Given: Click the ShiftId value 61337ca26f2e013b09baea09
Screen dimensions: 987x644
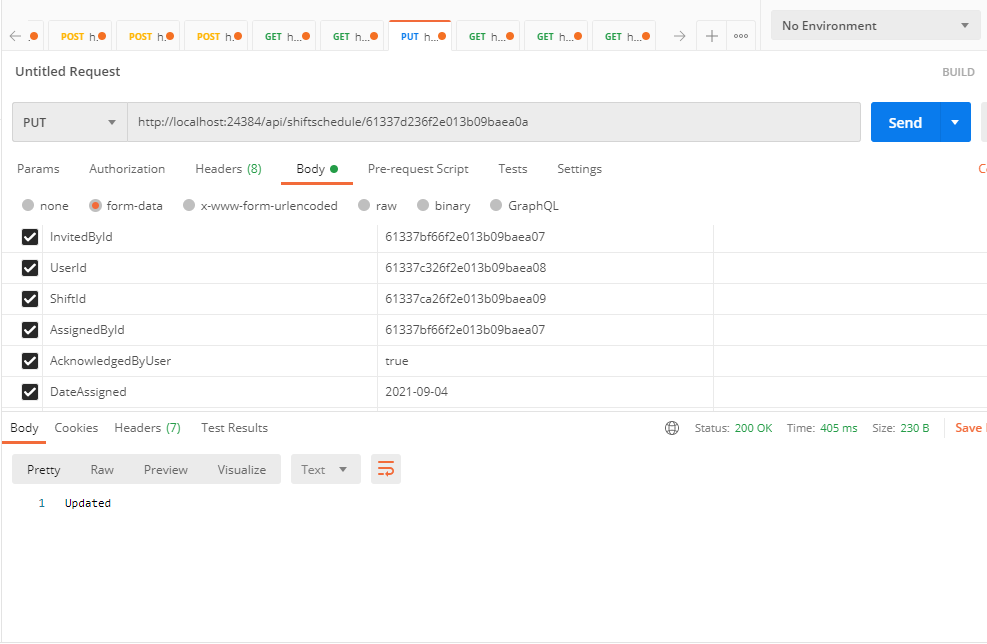Looking at the screenshot, I should (x=465, y=298).
